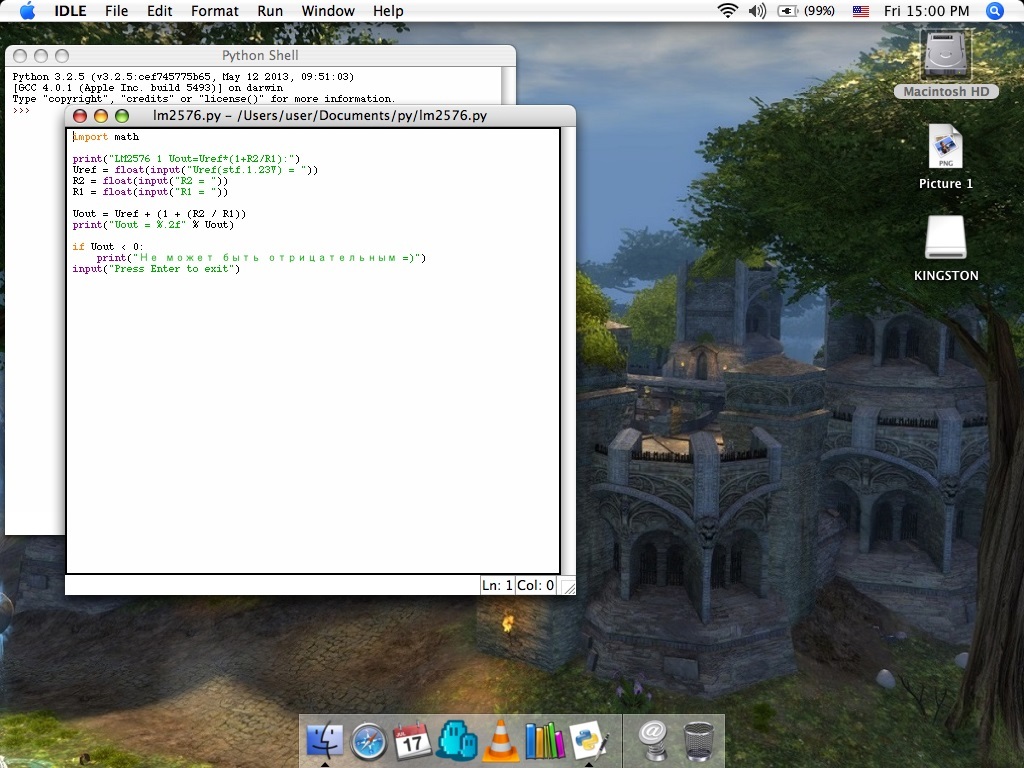1024x768 pixels.
Task: Click the volume speaker icon
Action: point(757,10)
